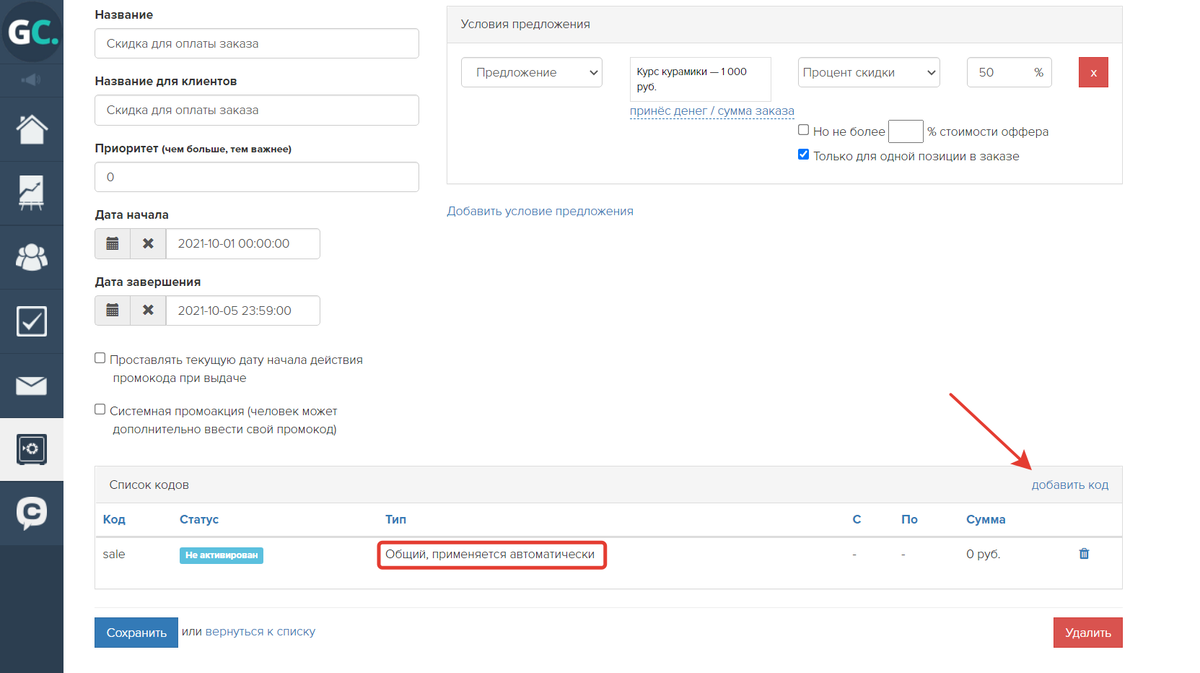Uncheck Только для одной позиции в заказе
Screen dimensions: 1200x673
pos(803,155)
